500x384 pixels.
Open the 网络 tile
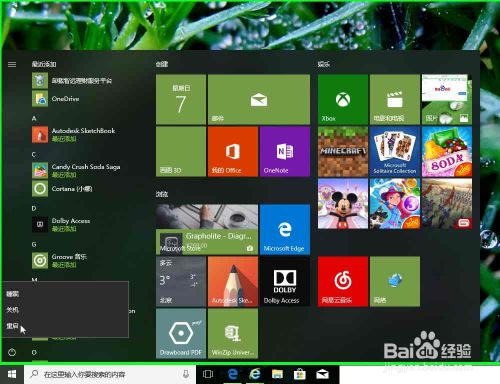[x=395, y=282]
